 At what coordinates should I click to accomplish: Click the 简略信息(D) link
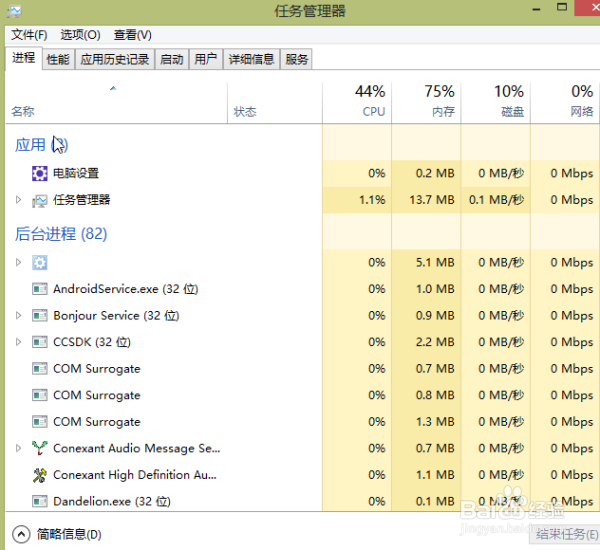(x=69, y=534)
